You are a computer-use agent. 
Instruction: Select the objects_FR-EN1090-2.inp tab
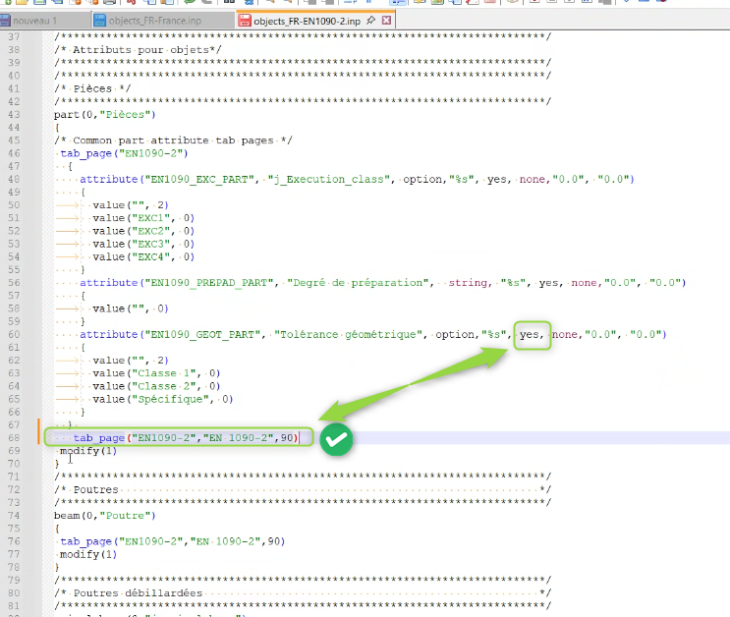click(x=306, y=20)
